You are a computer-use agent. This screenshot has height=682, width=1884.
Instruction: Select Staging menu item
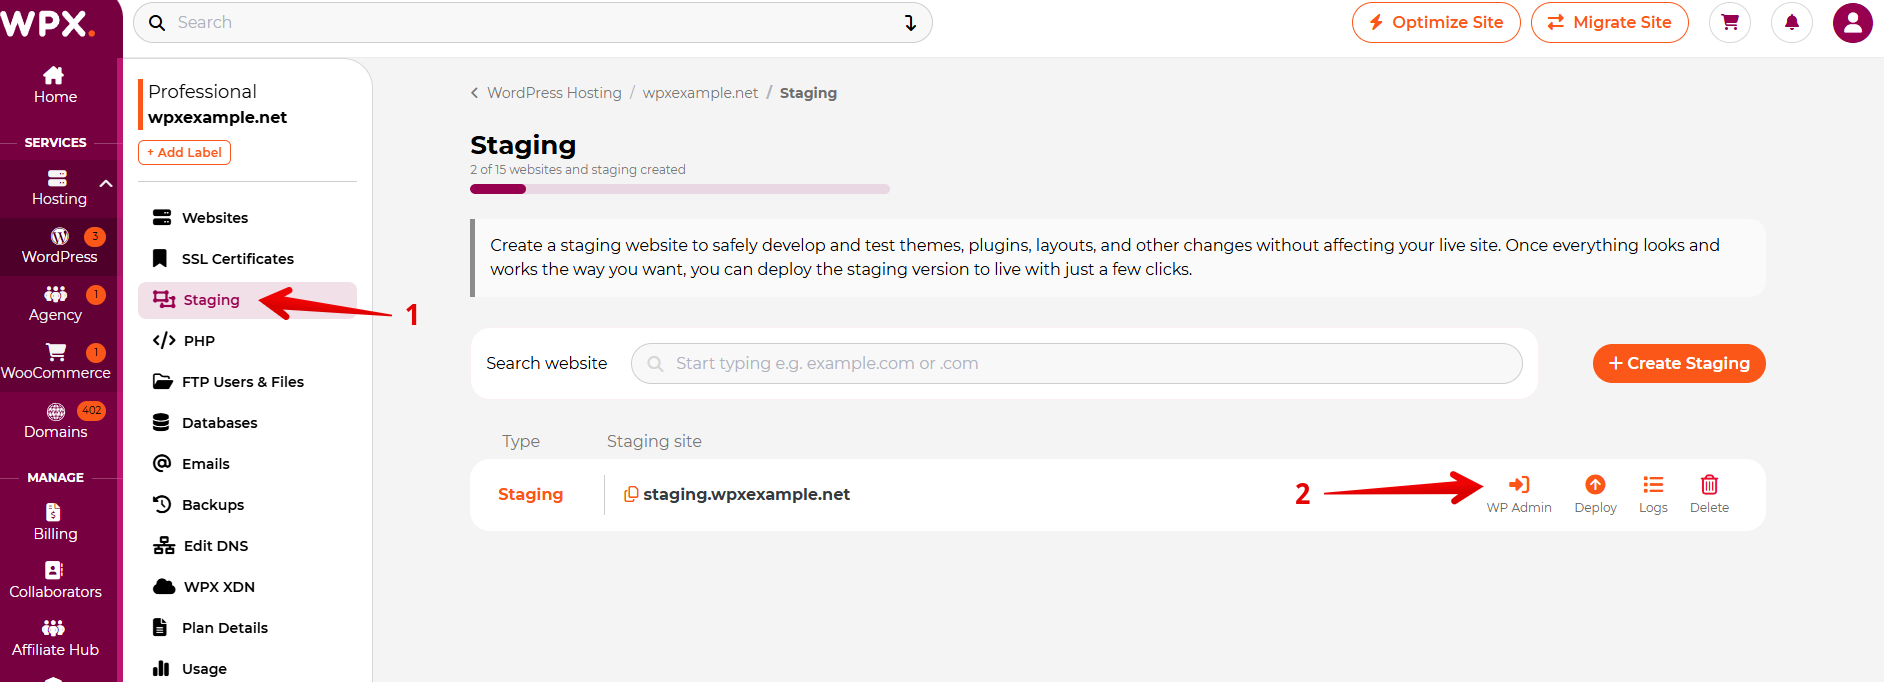click(247, 299)
